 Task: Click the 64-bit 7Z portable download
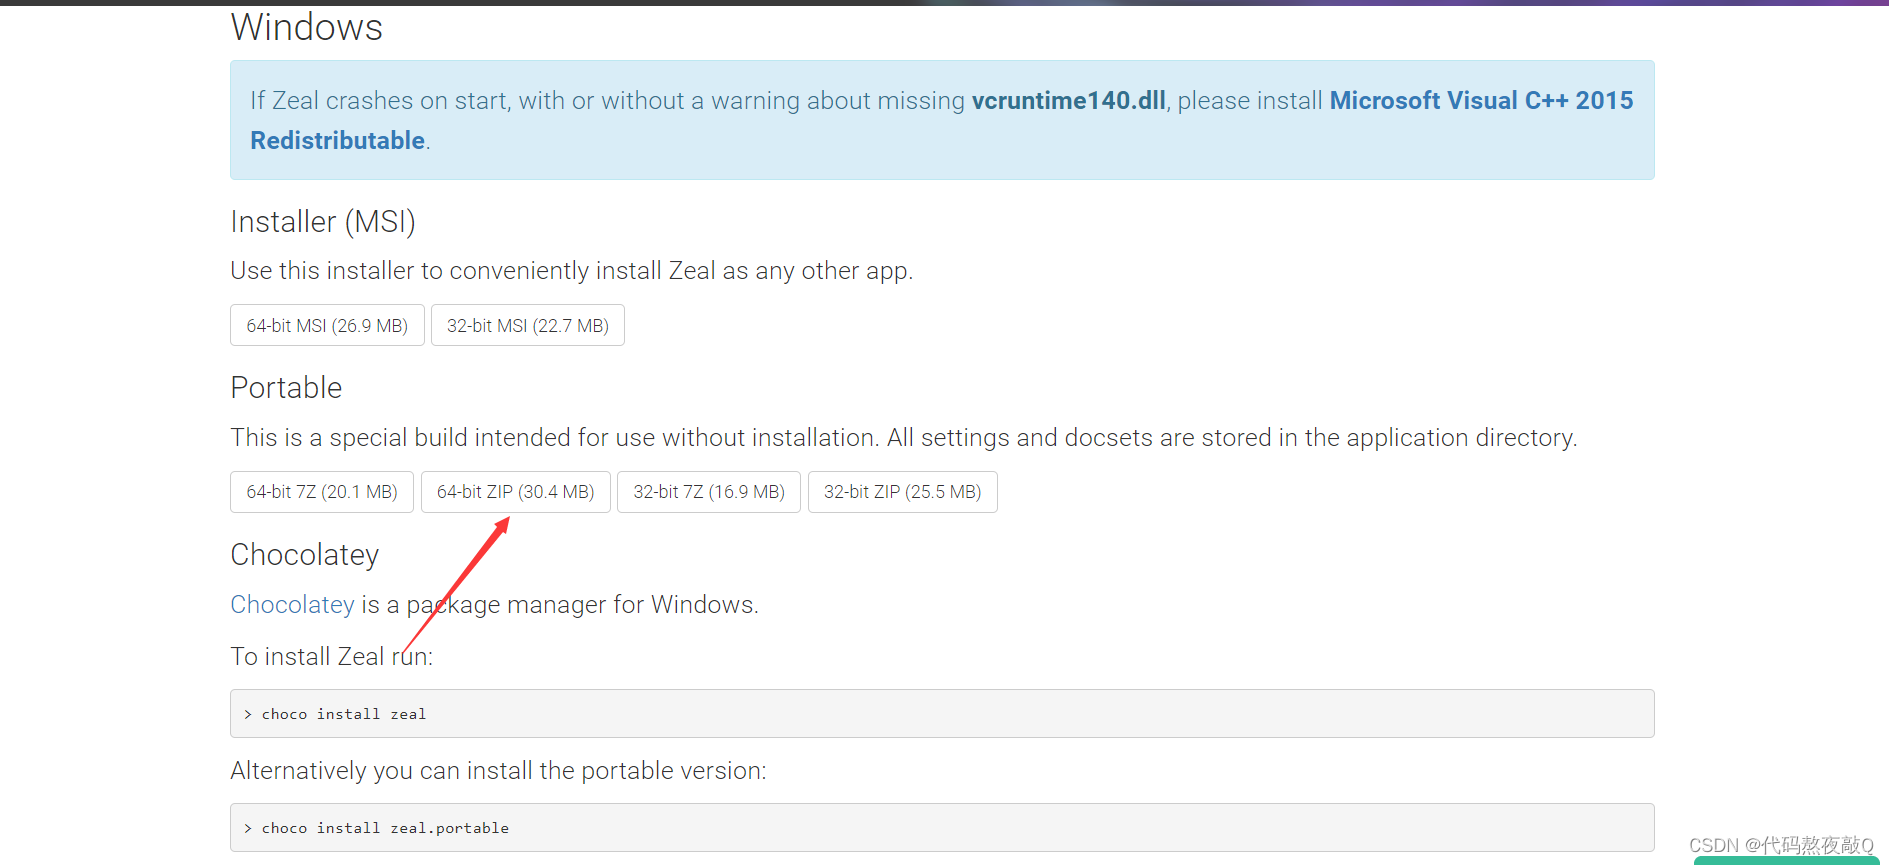[x=321, y=492]
